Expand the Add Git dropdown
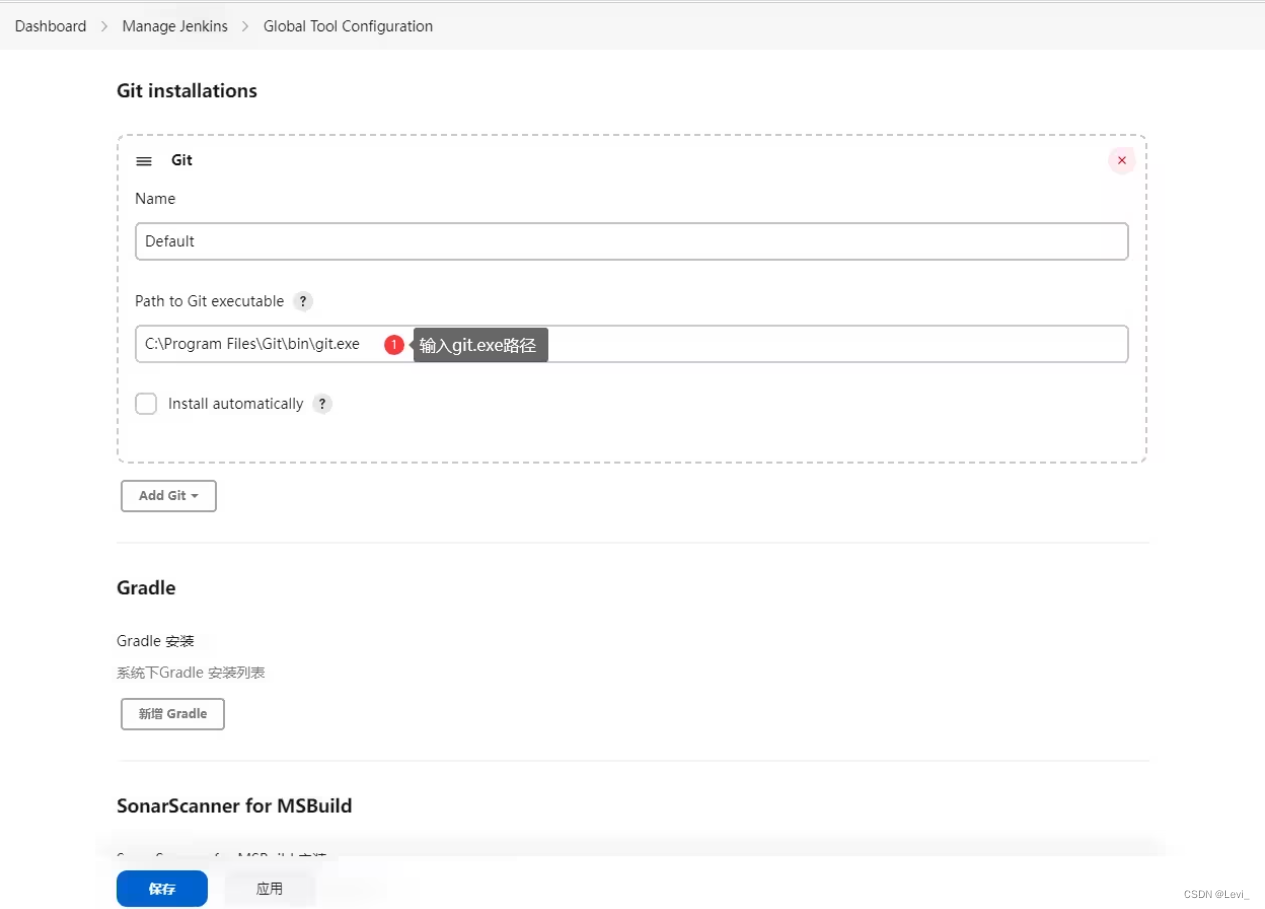 coord(168,495)
